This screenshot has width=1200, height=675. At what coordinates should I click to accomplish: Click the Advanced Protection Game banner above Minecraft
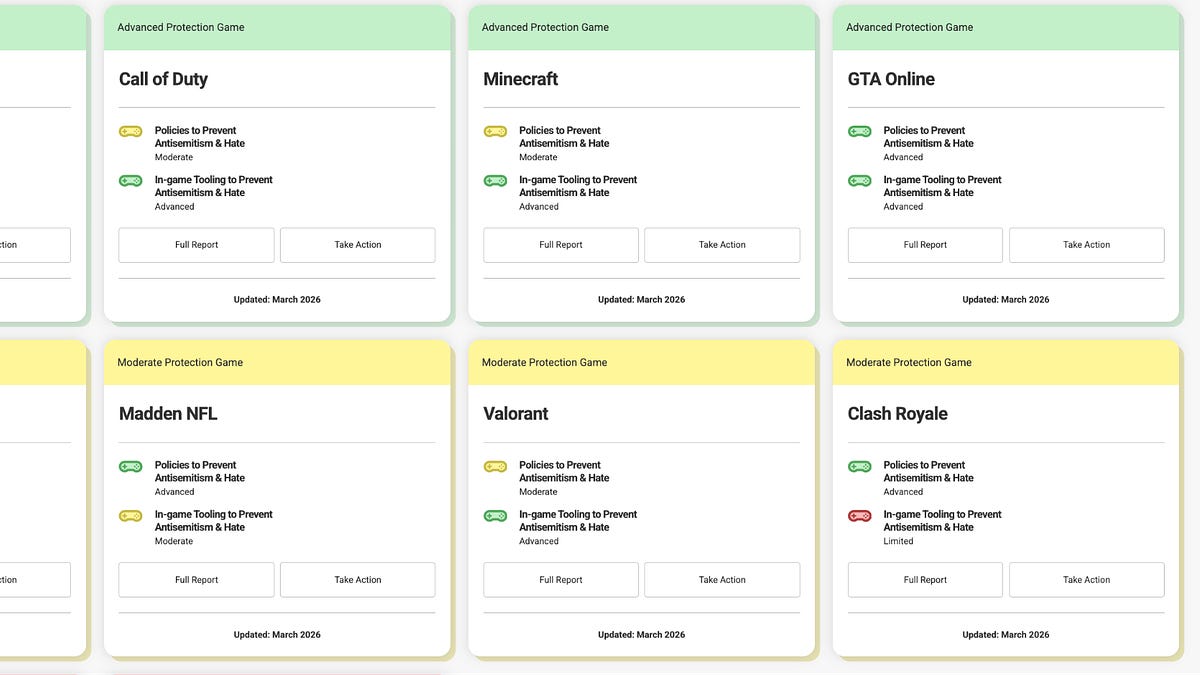click(642, 28)
